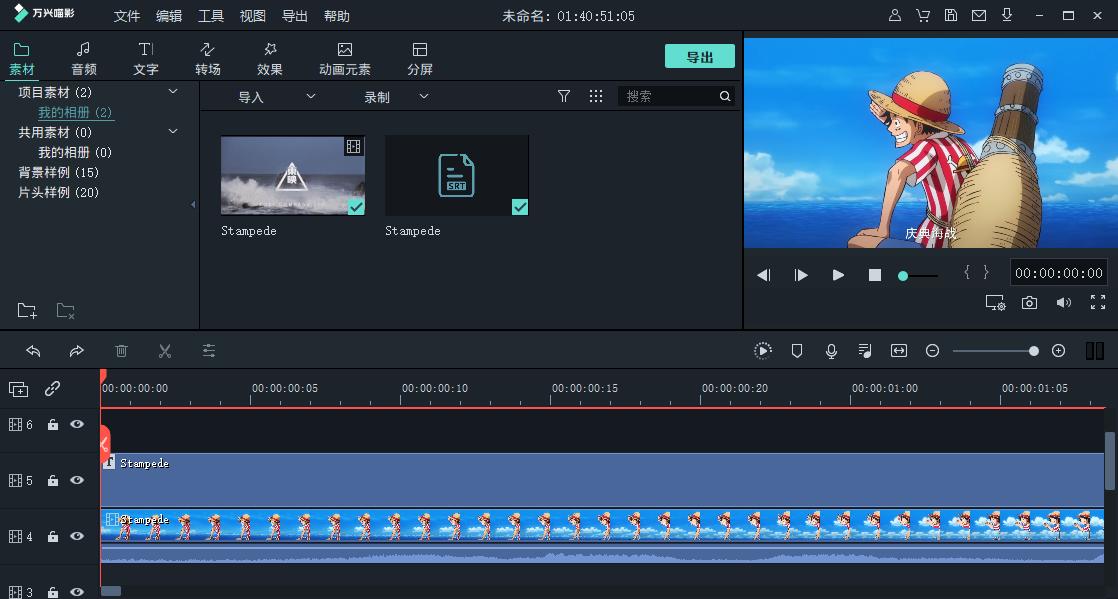Click the Play button under the preview
This screenshot has height=599, width=1118.
838,274
